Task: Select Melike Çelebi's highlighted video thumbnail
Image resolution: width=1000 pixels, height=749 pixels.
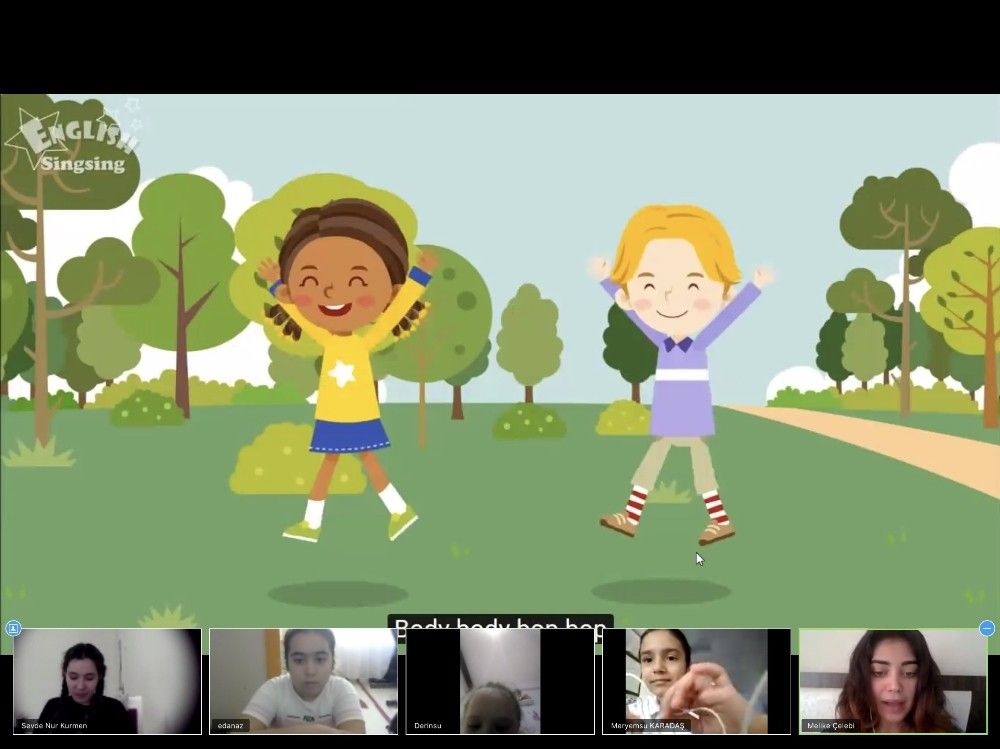Action: (x=893, y=680)
